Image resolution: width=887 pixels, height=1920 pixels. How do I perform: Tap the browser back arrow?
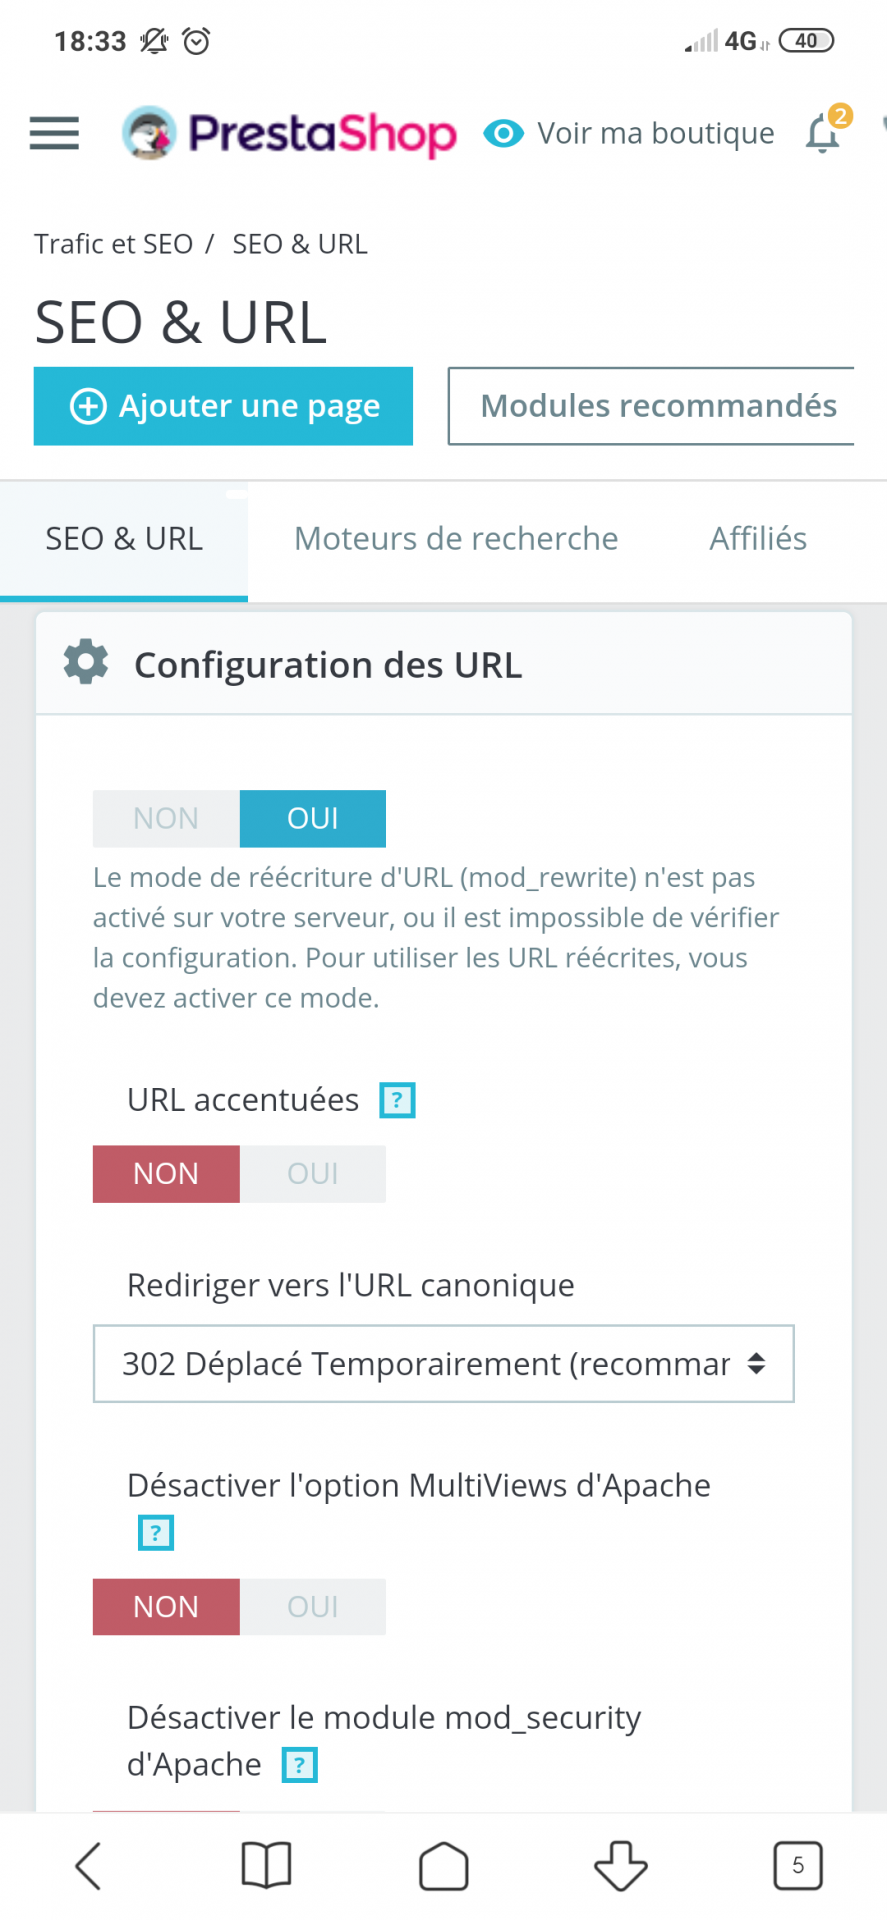89,1866
